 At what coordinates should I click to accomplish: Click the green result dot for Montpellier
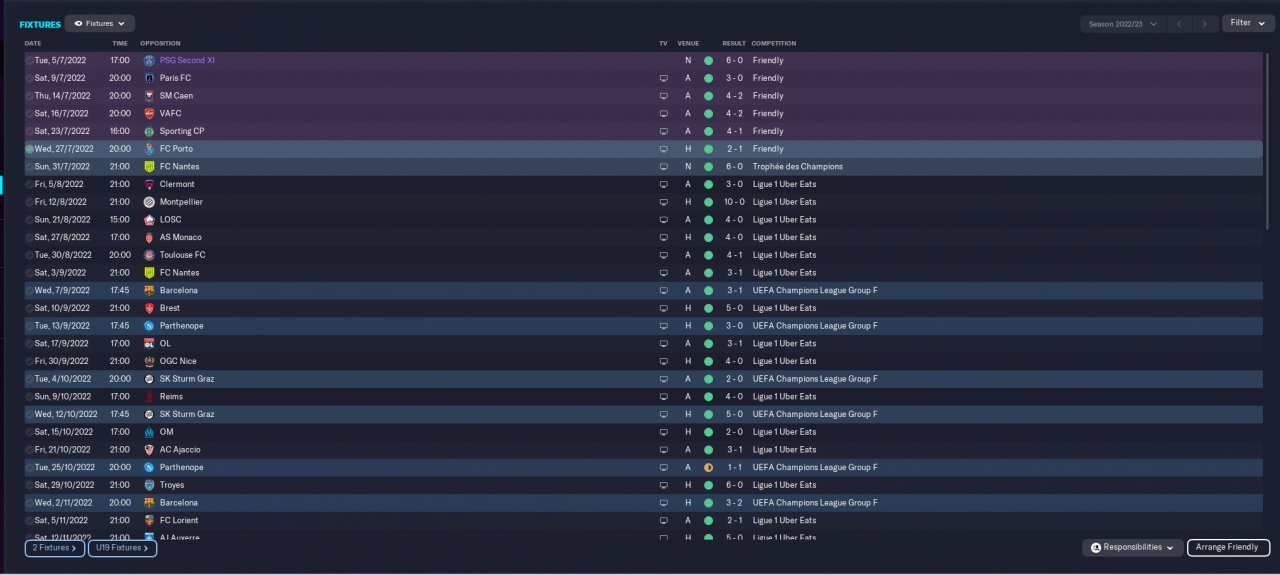coord(708,202)
